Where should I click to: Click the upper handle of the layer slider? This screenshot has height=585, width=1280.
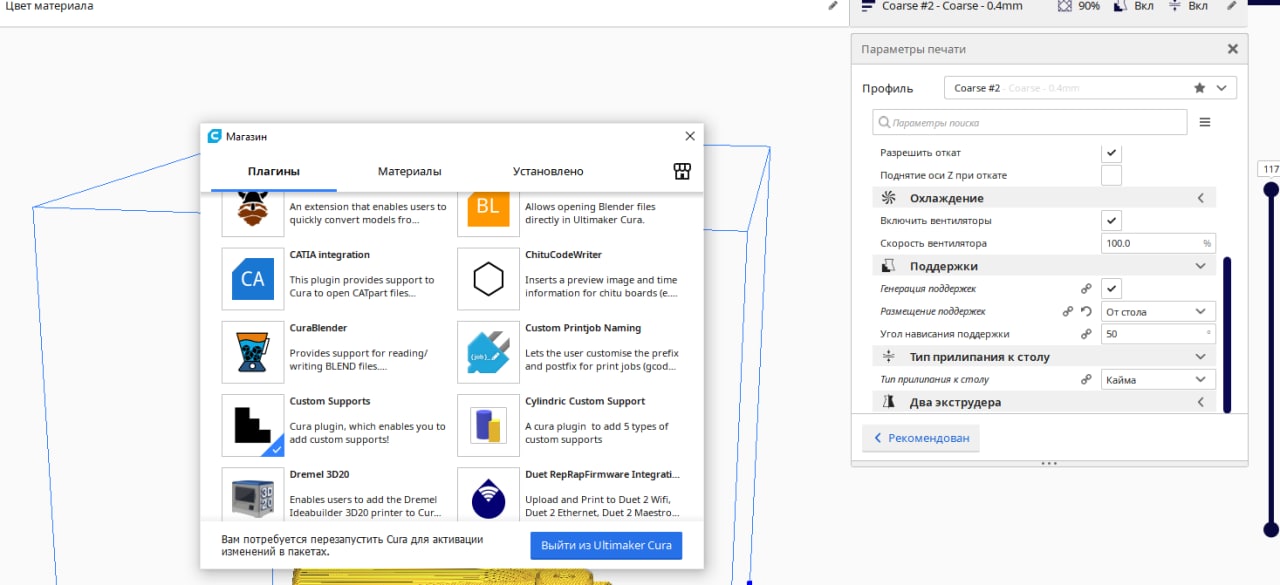point(1271,188)
